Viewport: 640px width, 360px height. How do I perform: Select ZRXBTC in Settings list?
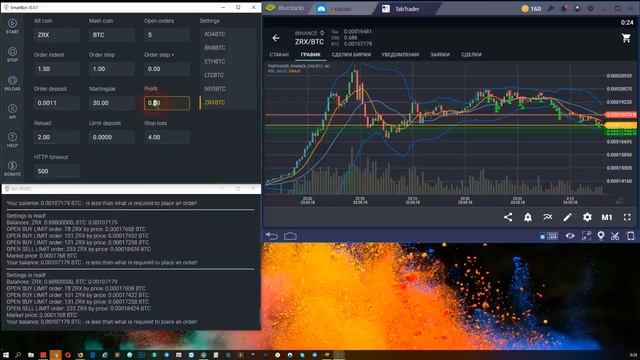pyautogui.click(x=215, y=102)
